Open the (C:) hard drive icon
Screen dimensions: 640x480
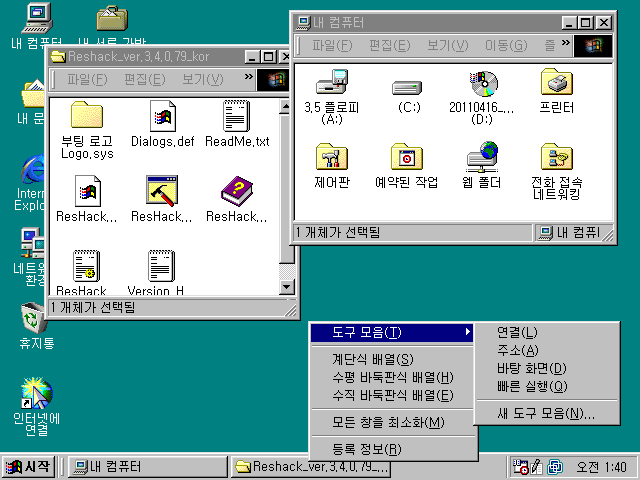[407, 87]
